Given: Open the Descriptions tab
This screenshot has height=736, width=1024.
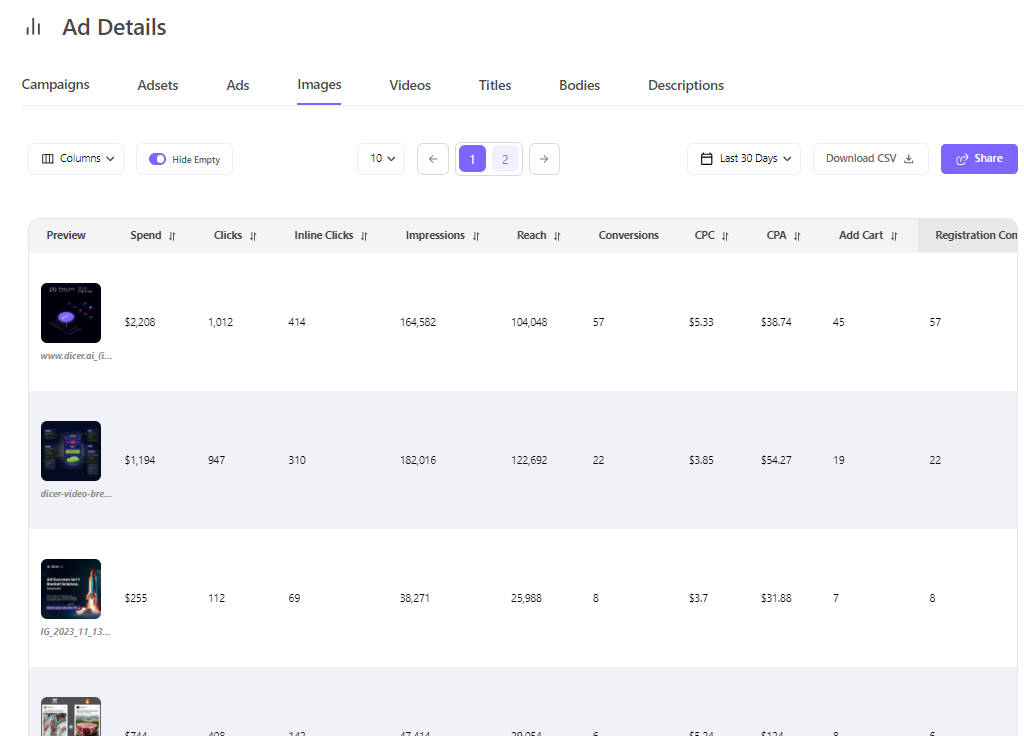Looking at the screenshot, I should (x=686, y=86).
